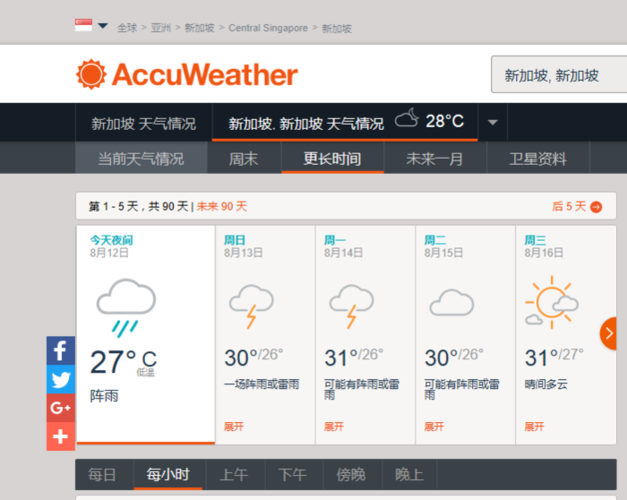Select the 傍晚 tab
This screenshot has height=500, width=627.
pos(351,475)
